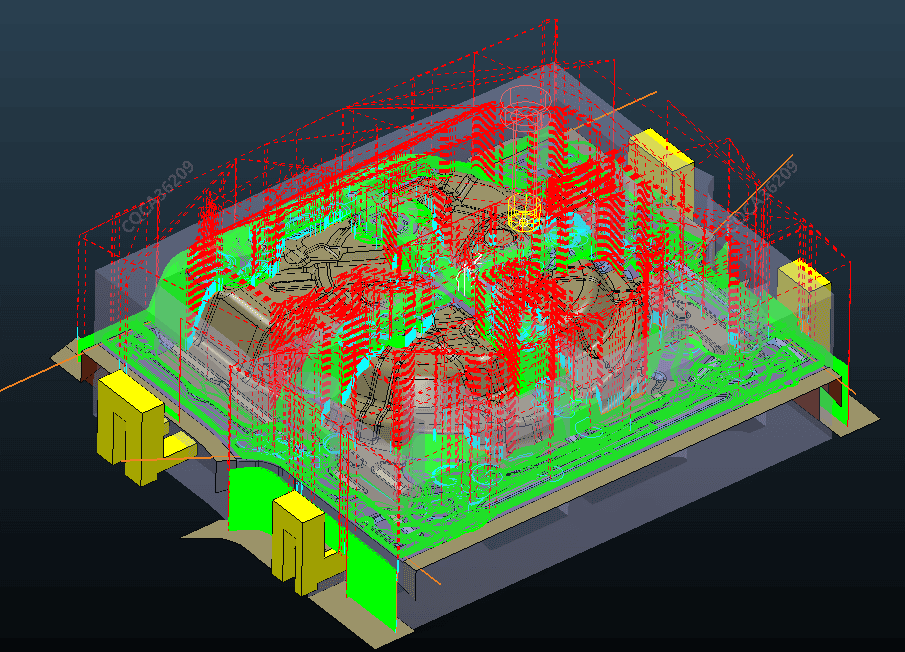Select the green strip at left corner

point(88,344)
